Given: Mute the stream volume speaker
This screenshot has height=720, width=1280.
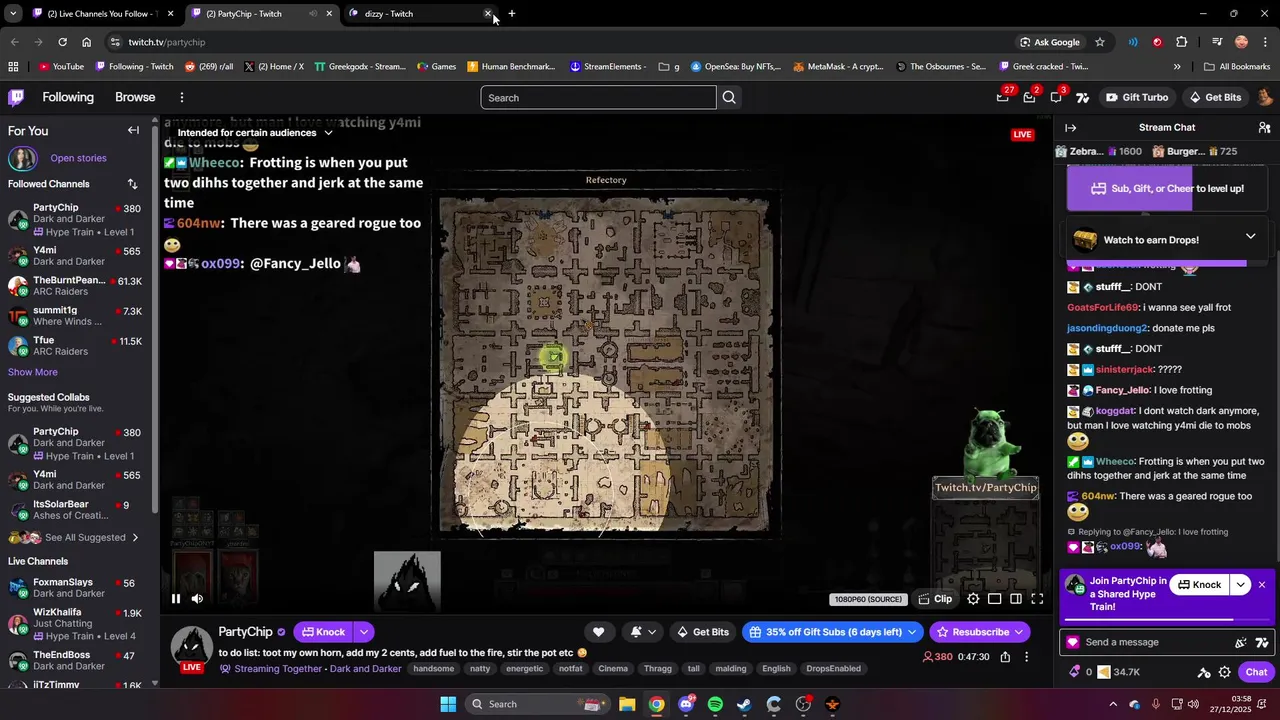Looking at the screenshot, I should [197, 599].
